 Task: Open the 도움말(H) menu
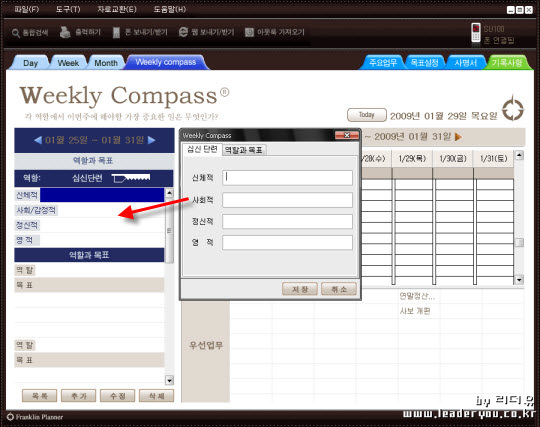[x=169, y=9]
